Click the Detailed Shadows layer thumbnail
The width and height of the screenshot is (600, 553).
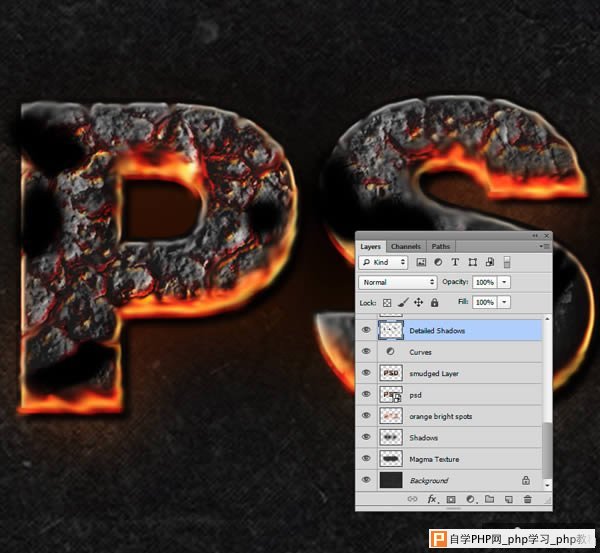coord(391,330)
